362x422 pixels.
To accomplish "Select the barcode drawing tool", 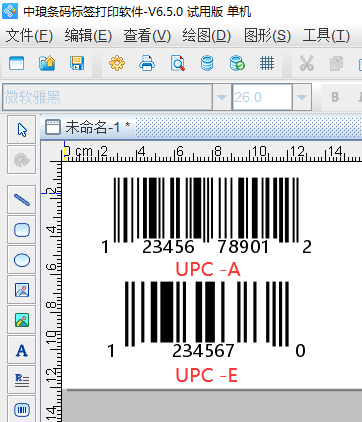I will point(22,409).
